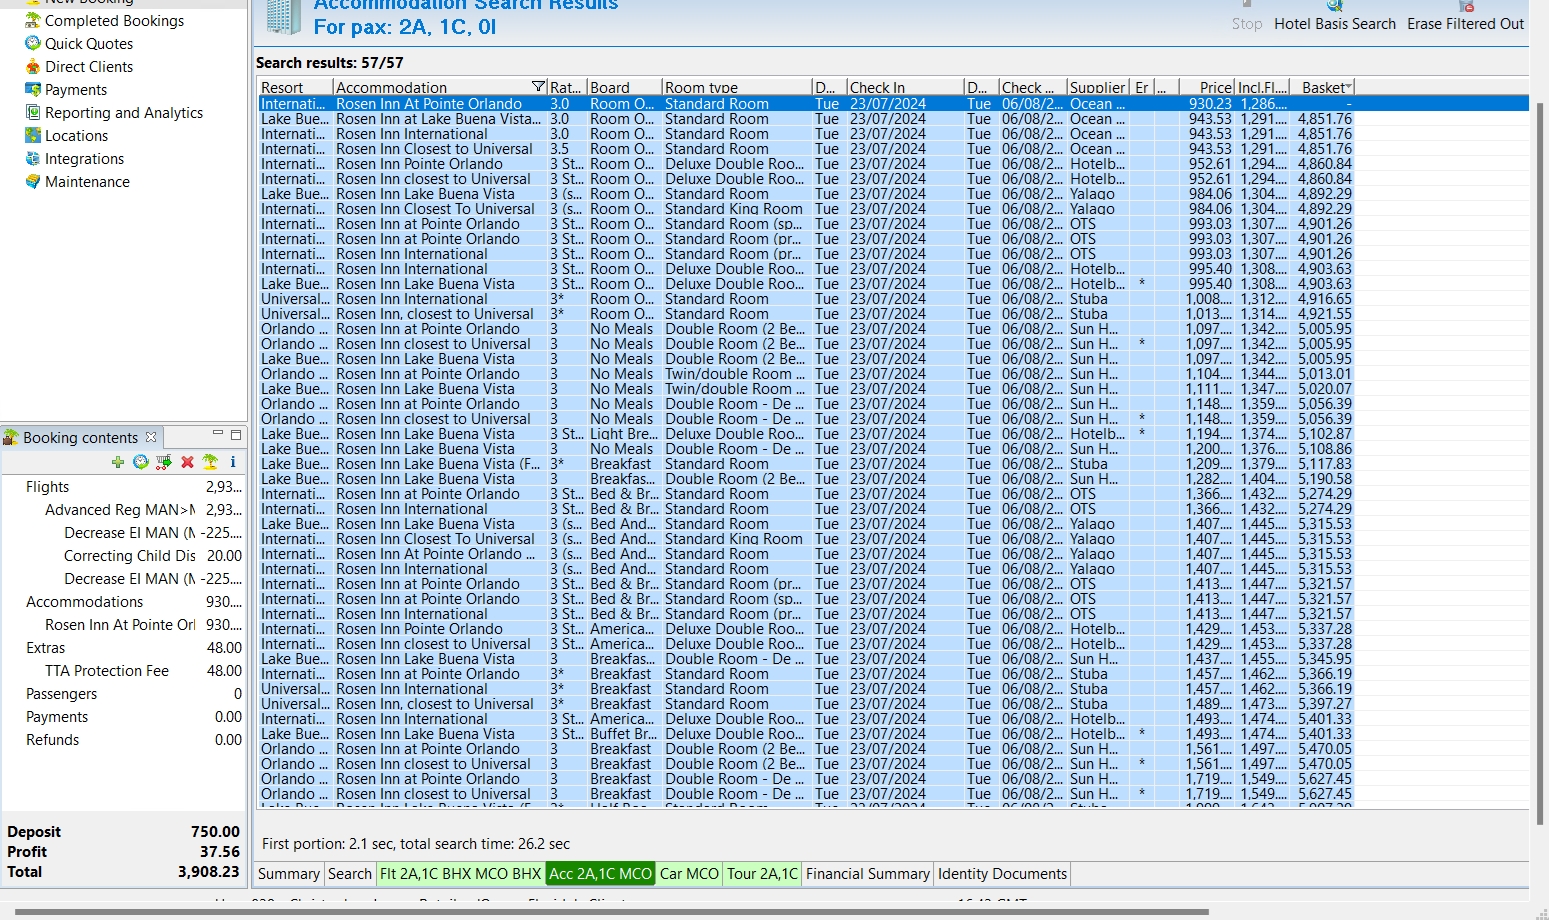Screen dimensions: 1549x920
Task: Open Maintenance in the sidebar
Action: 87,181
